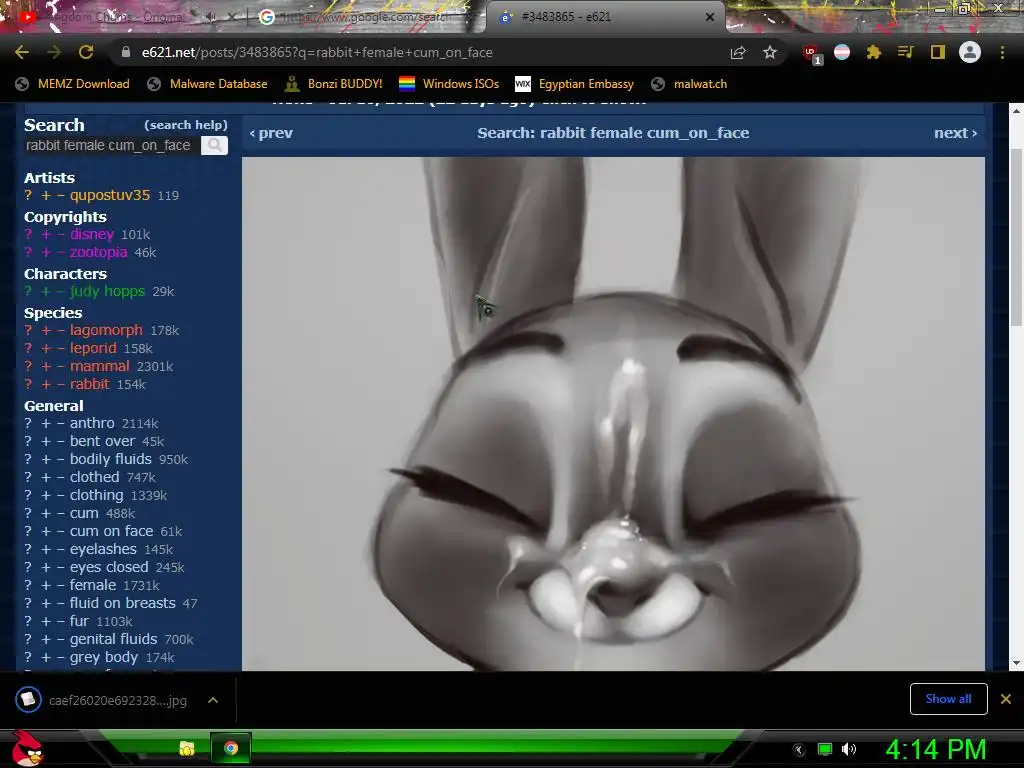
Task: Click the Chrome taskbar icon
Action: coord(231,748)
